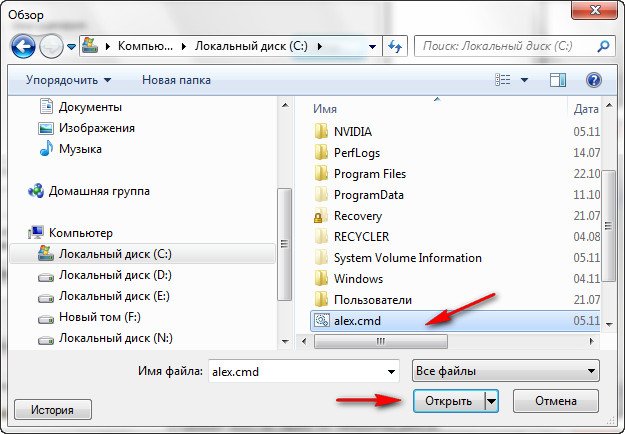Screen dimensions: 625x434
Task: Click the Документы library icon
Action: 46,106
